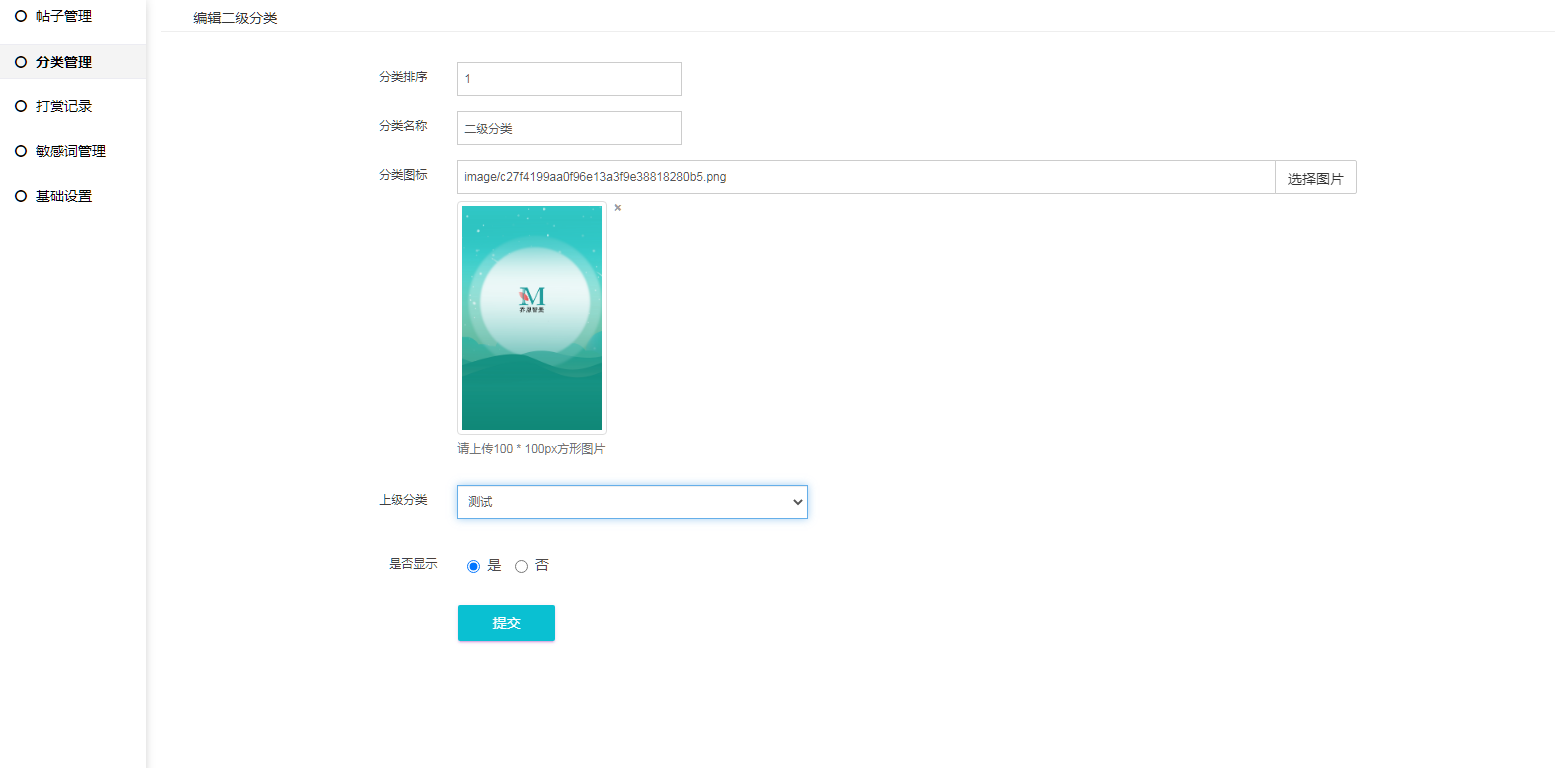The width and height of the screenshot is (1555, 768).
Task: Click the 否 text label next to radio
Action: (542, 565)
